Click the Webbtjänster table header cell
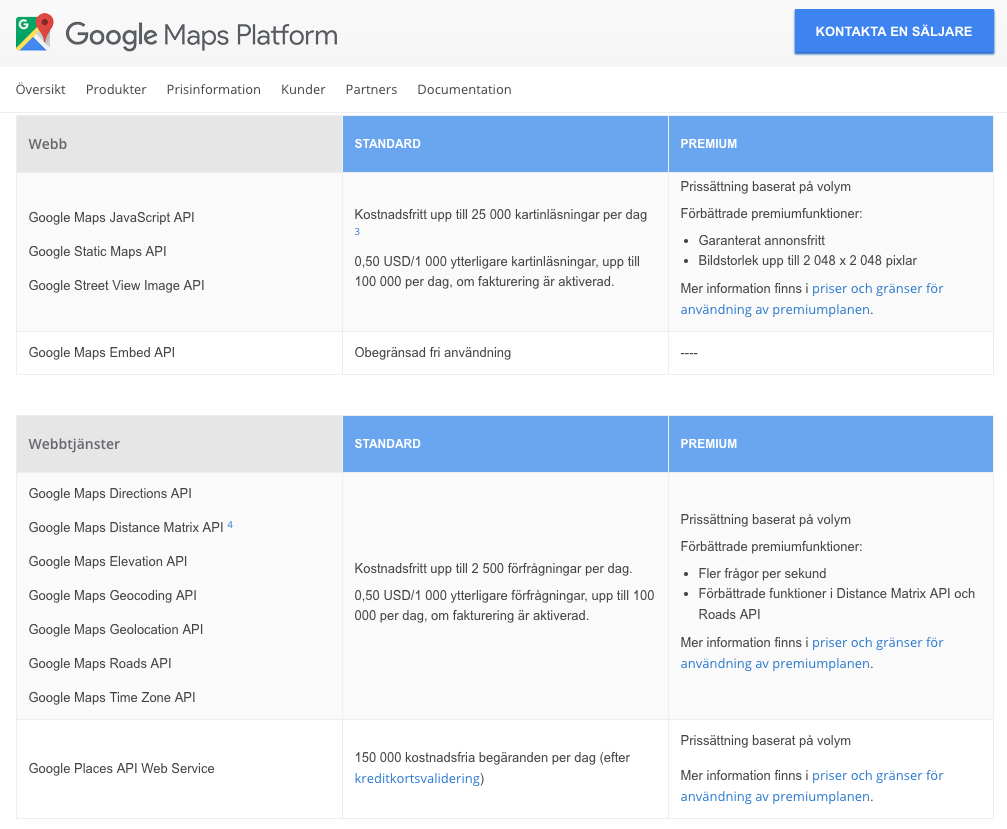 click(179, 444)
